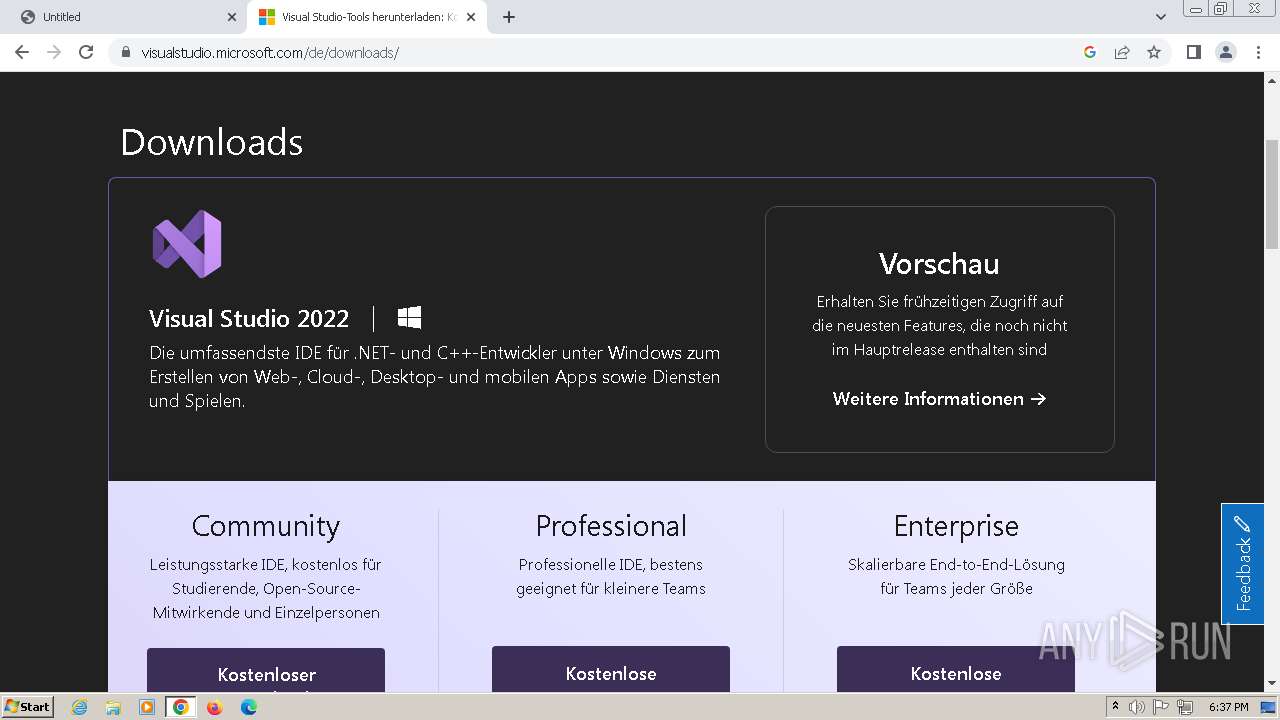Click the Action Center flag icon
Image resolution: width=1280 pixels, height=720 pixels.
tap(1161, 707)
